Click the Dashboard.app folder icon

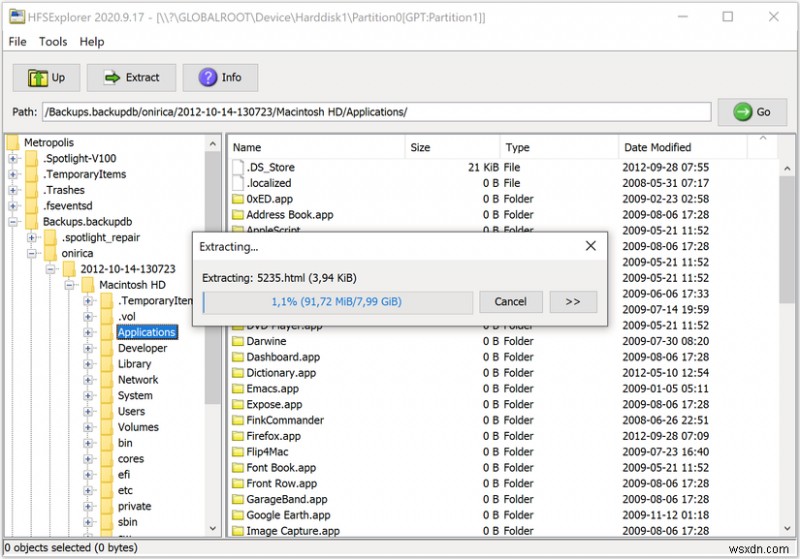(x=238, y=357)
